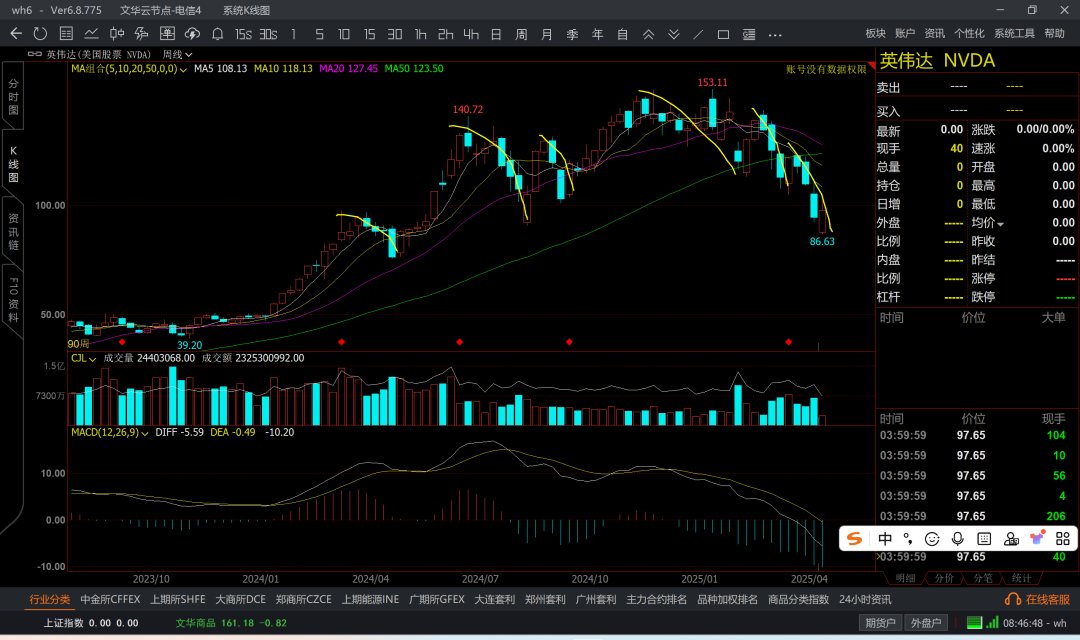The width and height of the screenshot is (1080, 640).
Task: Select the 1h period
Action: (420, 34)
